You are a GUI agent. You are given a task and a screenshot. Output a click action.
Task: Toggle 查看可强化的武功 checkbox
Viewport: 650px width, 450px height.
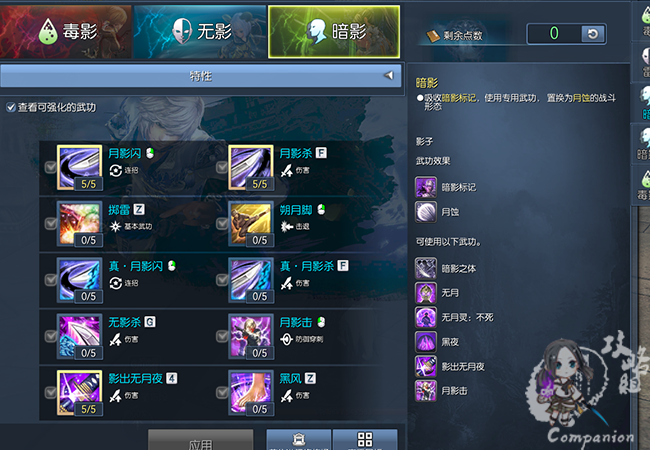pos(11,108)
